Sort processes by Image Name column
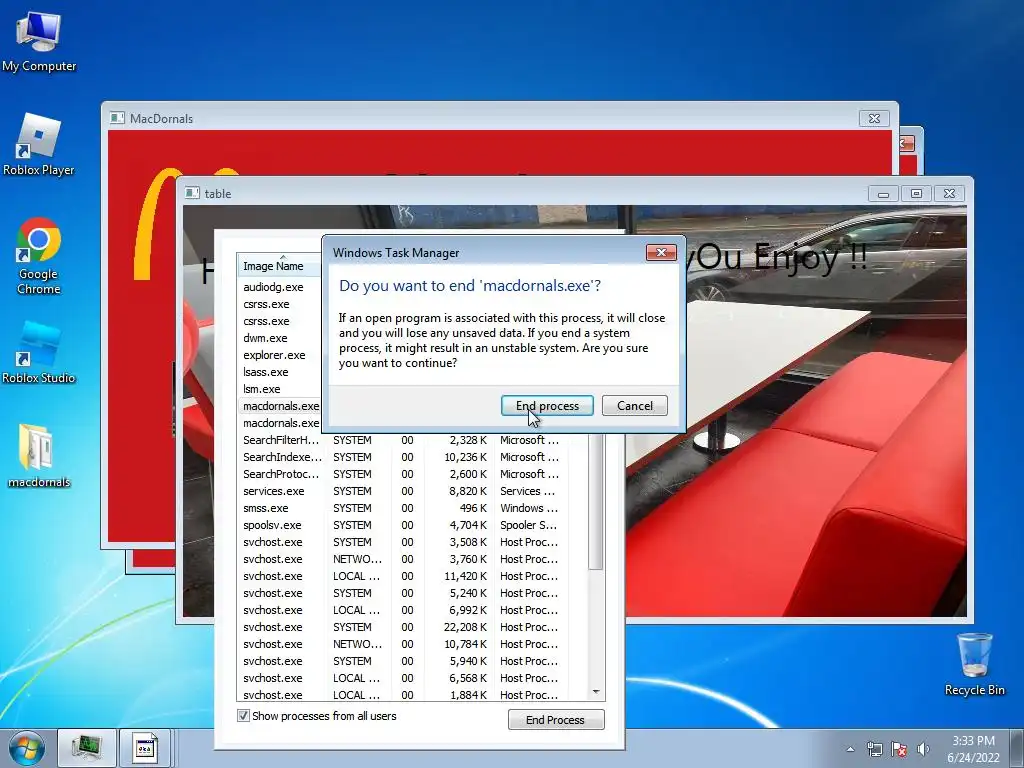 (280, 266)
